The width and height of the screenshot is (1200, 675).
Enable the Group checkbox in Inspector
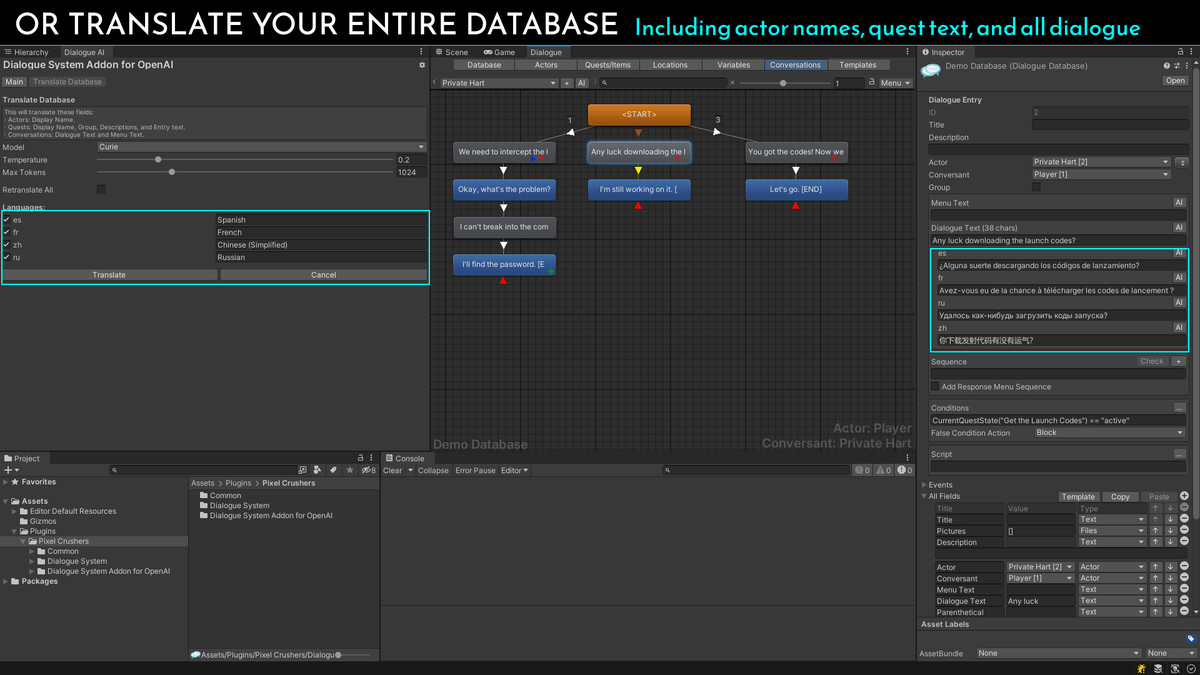coord(1037,187)
